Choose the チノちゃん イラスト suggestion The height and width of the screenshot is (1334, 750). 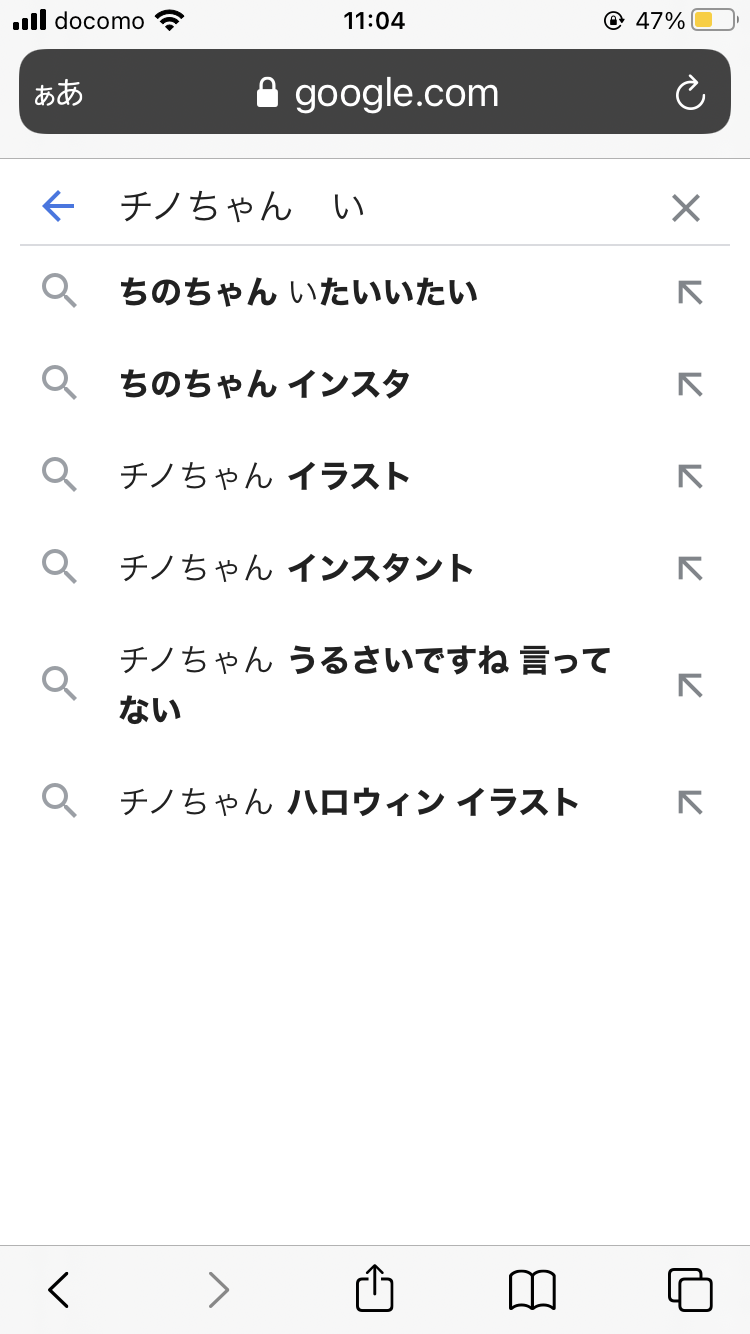pos(265,477)
